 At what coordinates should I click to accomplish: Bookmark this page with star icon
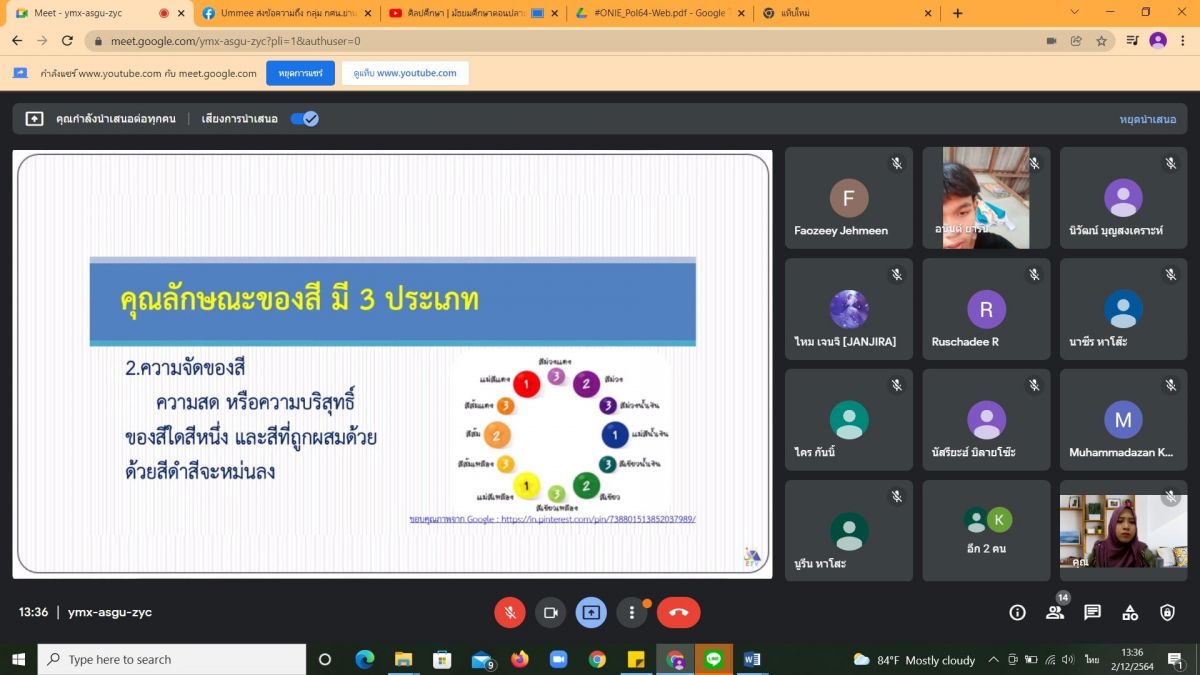pos(1101,41)
